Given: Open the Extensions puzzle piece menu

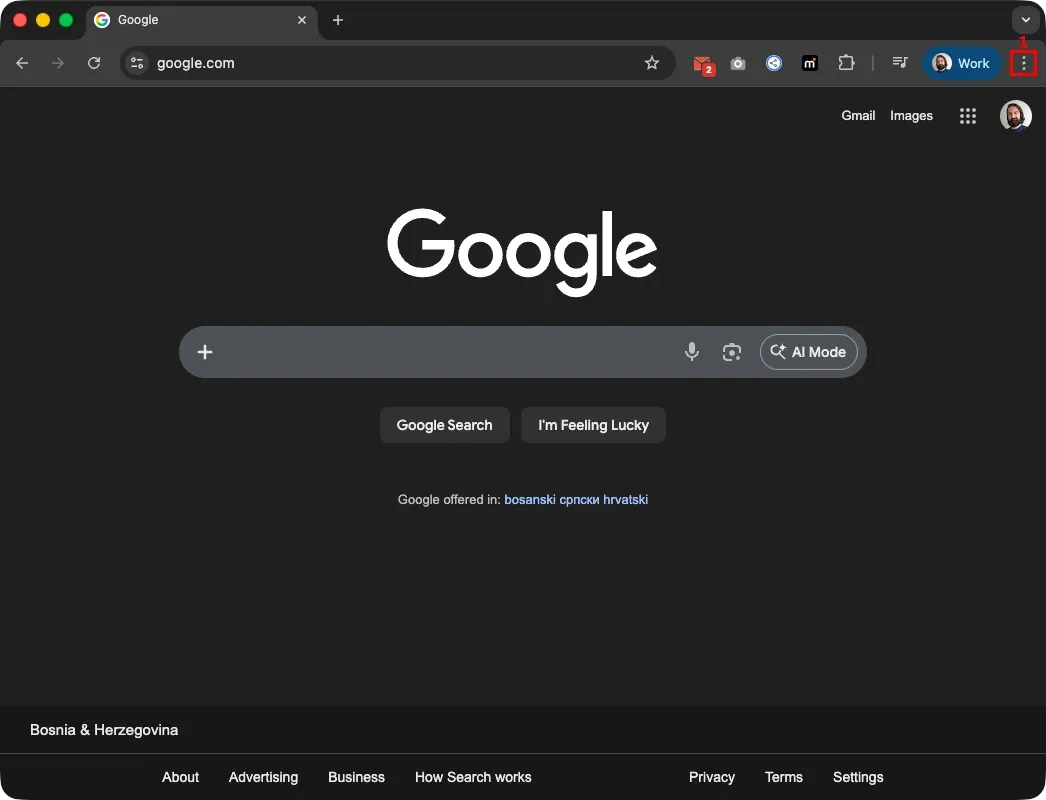Looking at the screenshot, I should tap(846, 63).
